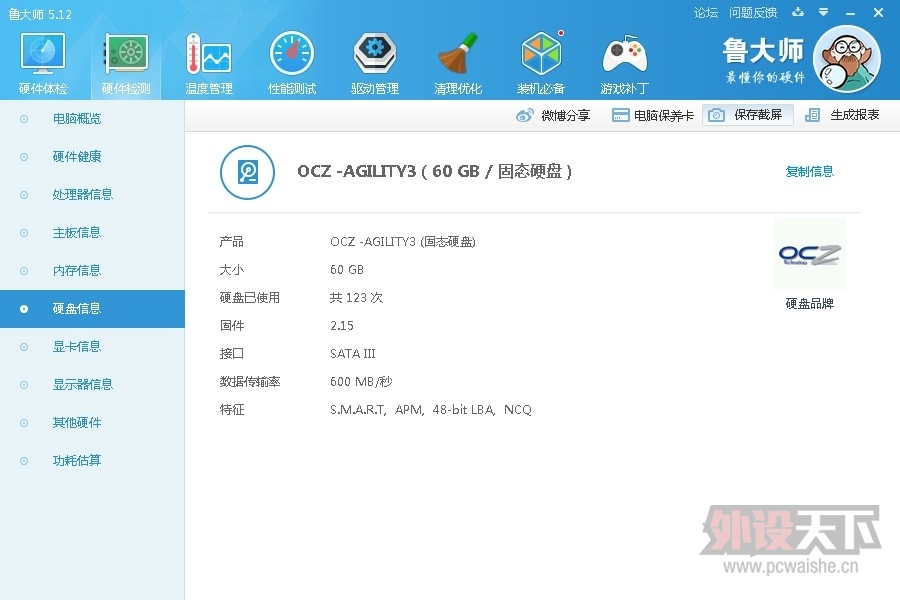Click the 装机必备 colored cube icon
Screen dimensions: 900x600
pos(541,63)
